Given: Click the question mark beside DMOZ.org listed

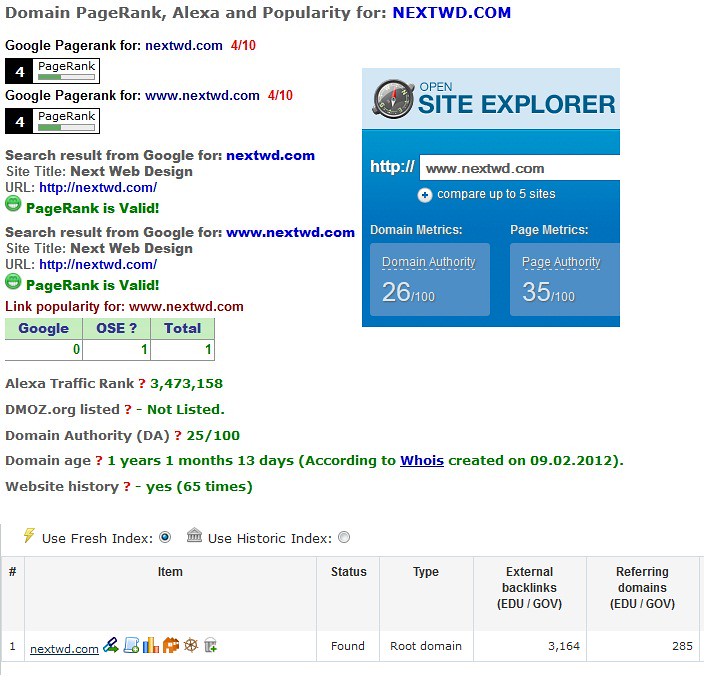Looking at the screenshot, I should pyautogui.click(x=128, y=409).
